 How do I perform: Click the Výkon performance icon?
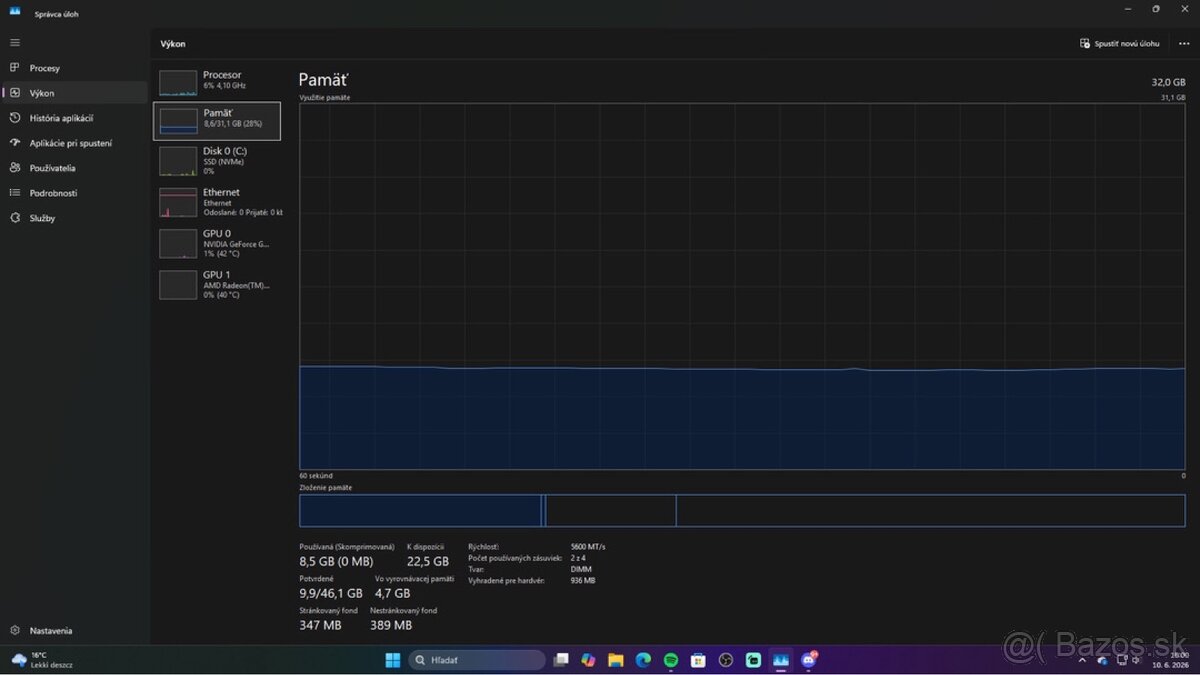click(x=15, y=93)
